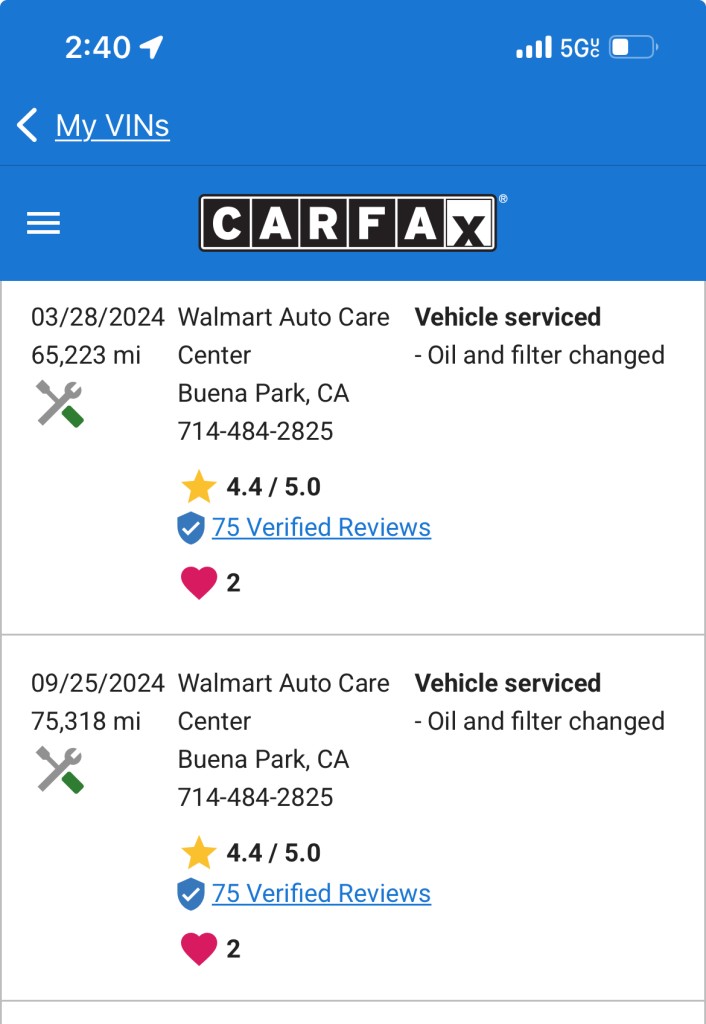Tap the service wrench icon for 09/25/2024
706x1024 pixels.
point(59,769)
